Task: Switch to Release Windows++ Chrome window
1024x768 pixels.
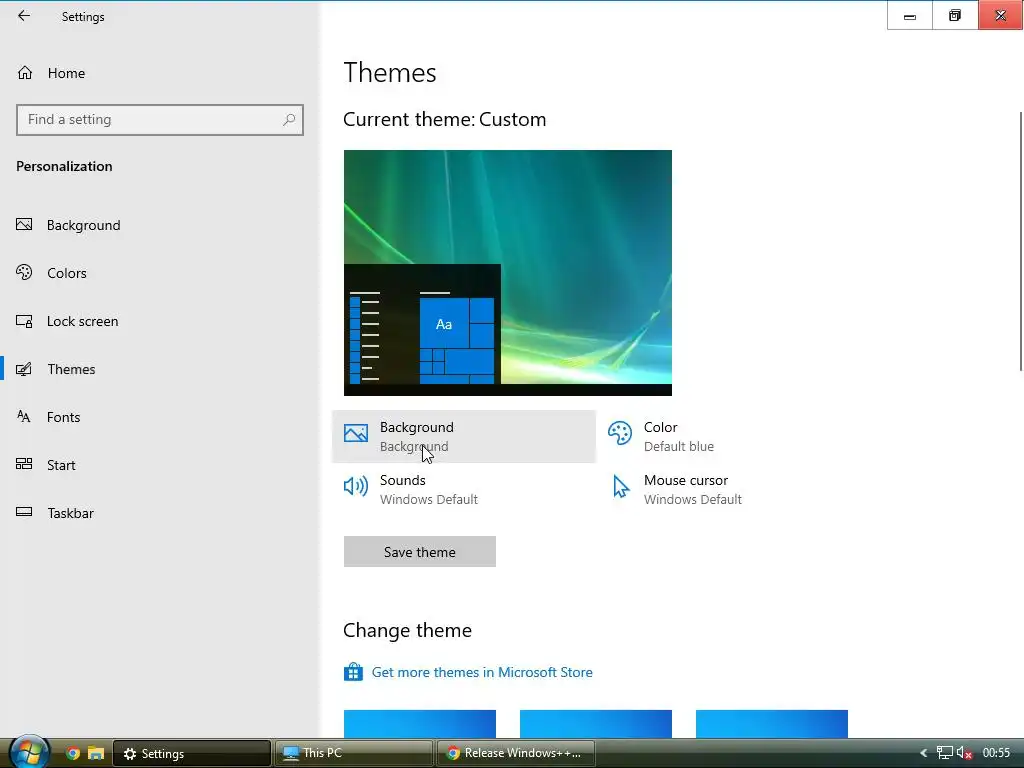Action: [515, 753]
